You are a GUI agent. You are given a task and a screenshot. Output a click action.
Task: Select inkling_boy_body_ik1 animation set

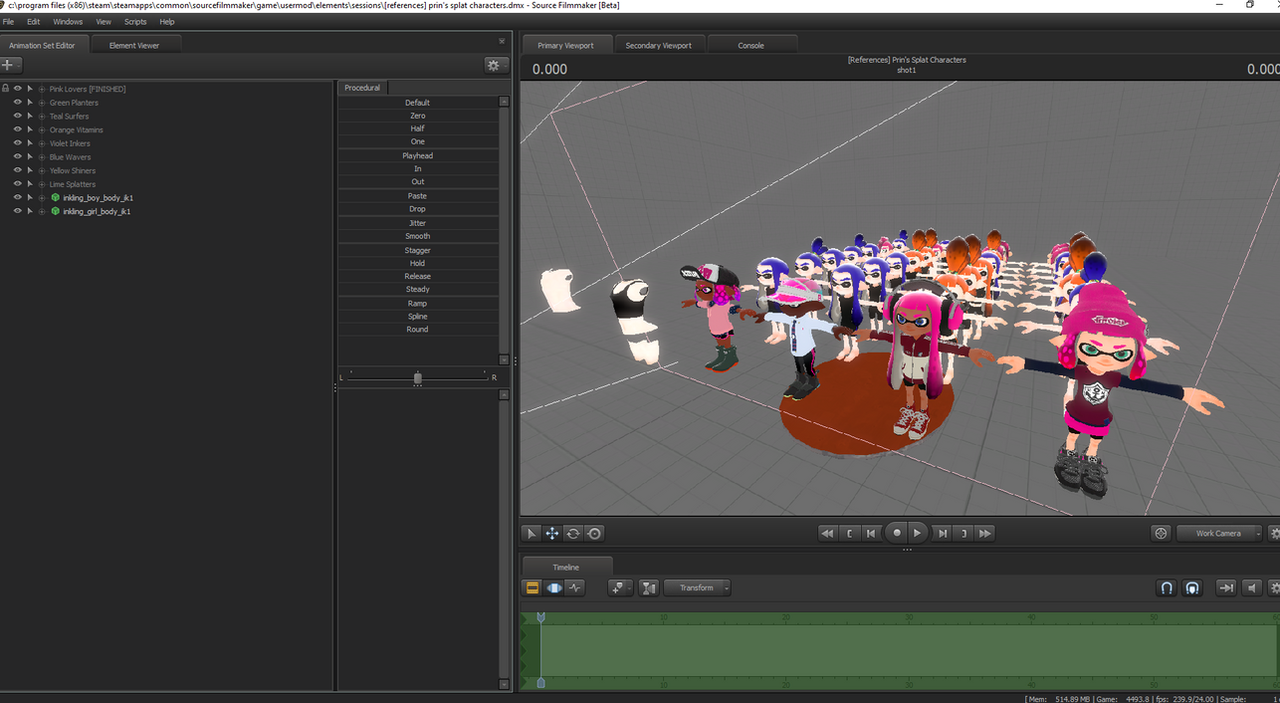(x=98, y=198)
